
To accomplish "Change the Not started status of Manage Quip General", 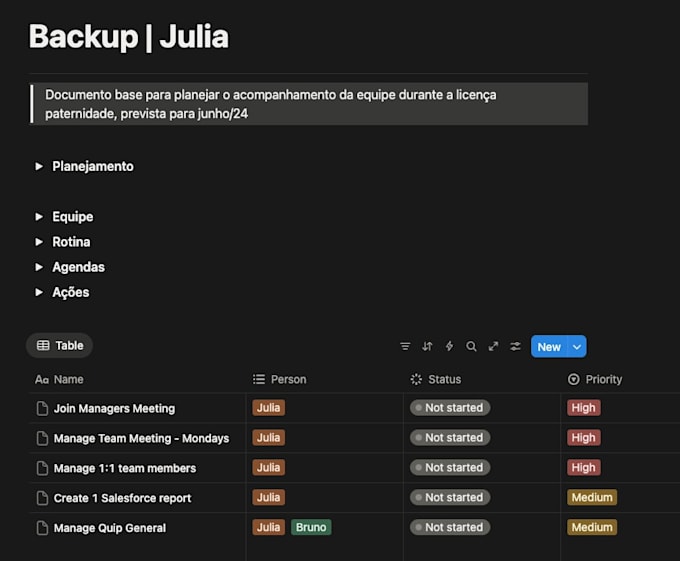I will pyautogui.click(x=450, y=527).
